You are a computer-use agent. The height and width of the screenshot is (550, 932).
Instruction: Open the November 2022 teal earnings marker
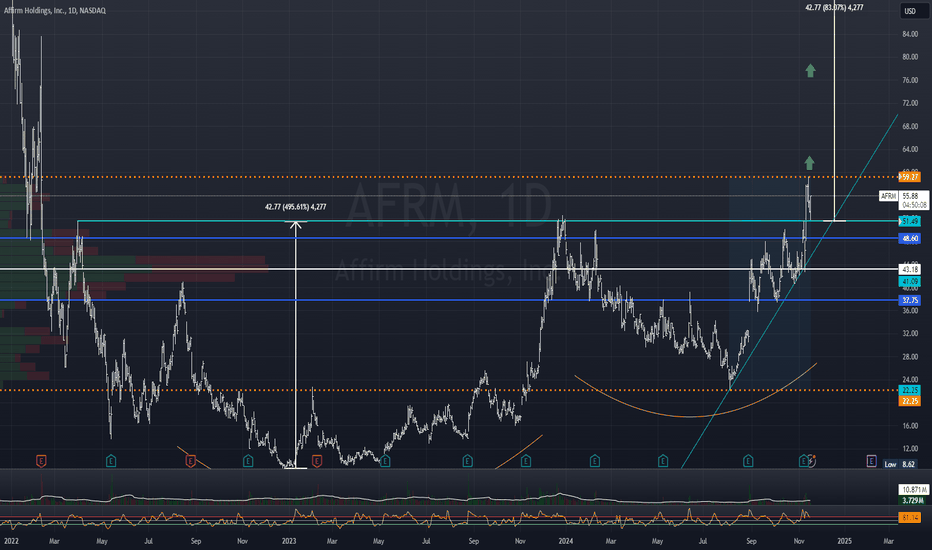coord(248,460)
